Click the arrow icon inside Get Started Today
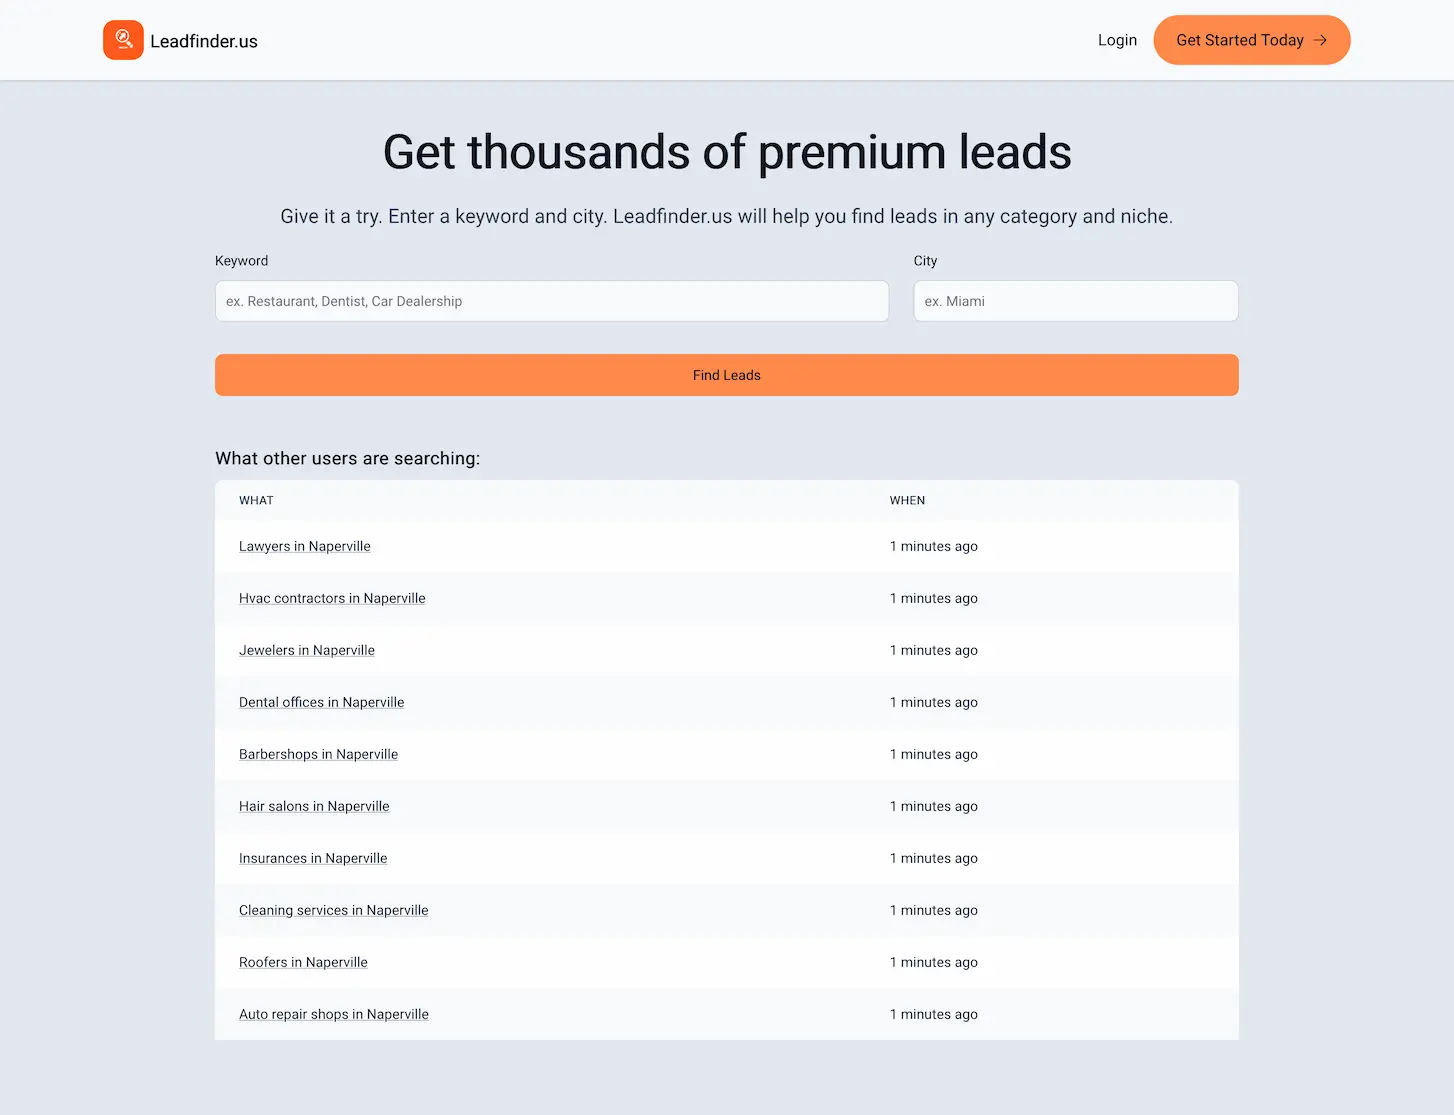Screen dimensions: 1454x1115 1319,40
